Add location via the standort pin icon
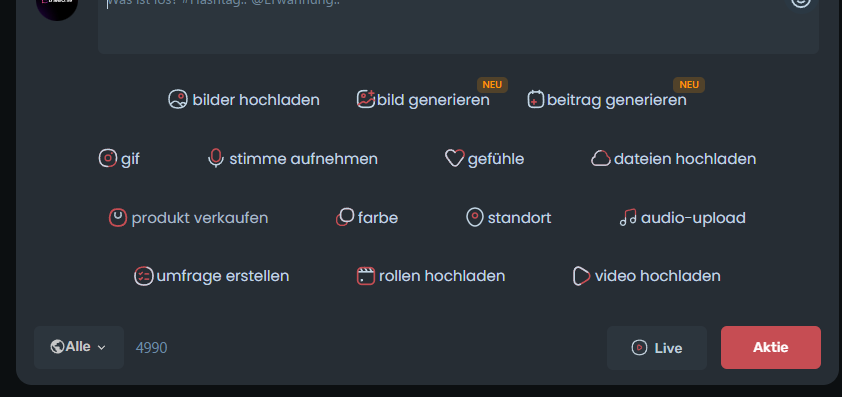Screen dimensions: 842x397 (x=475, y=218)
